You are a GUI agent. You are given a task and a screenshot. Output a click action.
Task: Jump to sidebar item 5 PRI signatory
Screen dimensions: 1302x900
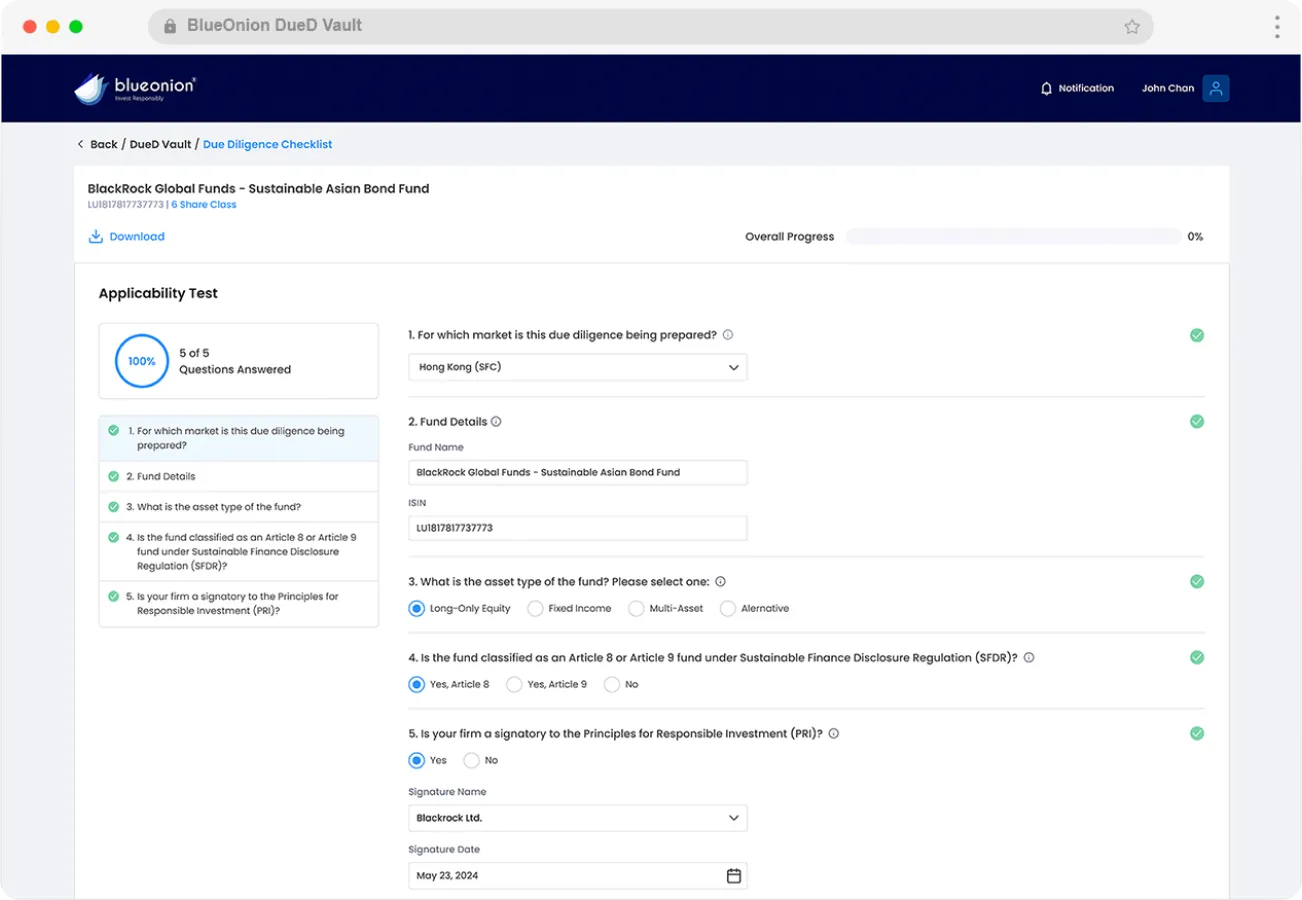point(239,603)
